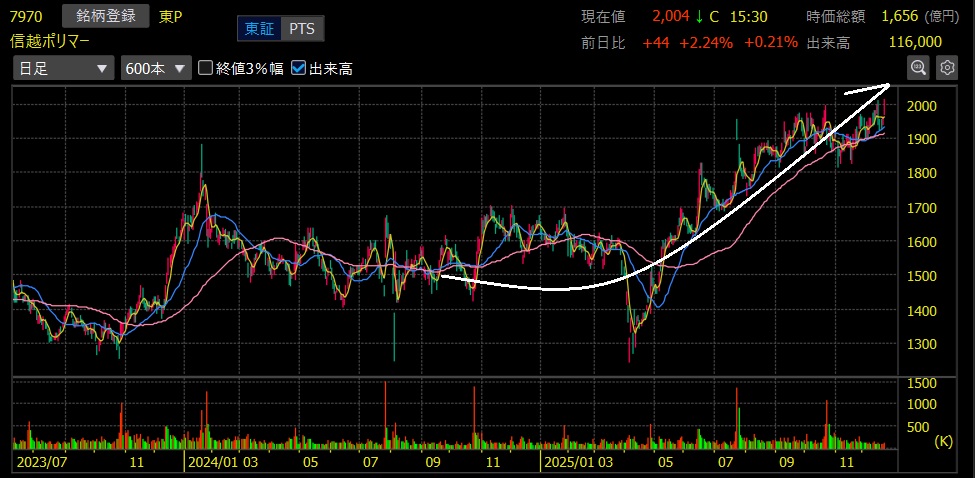Enable the 終値3%幅 checkbox
975x478 pixels.
206,68
